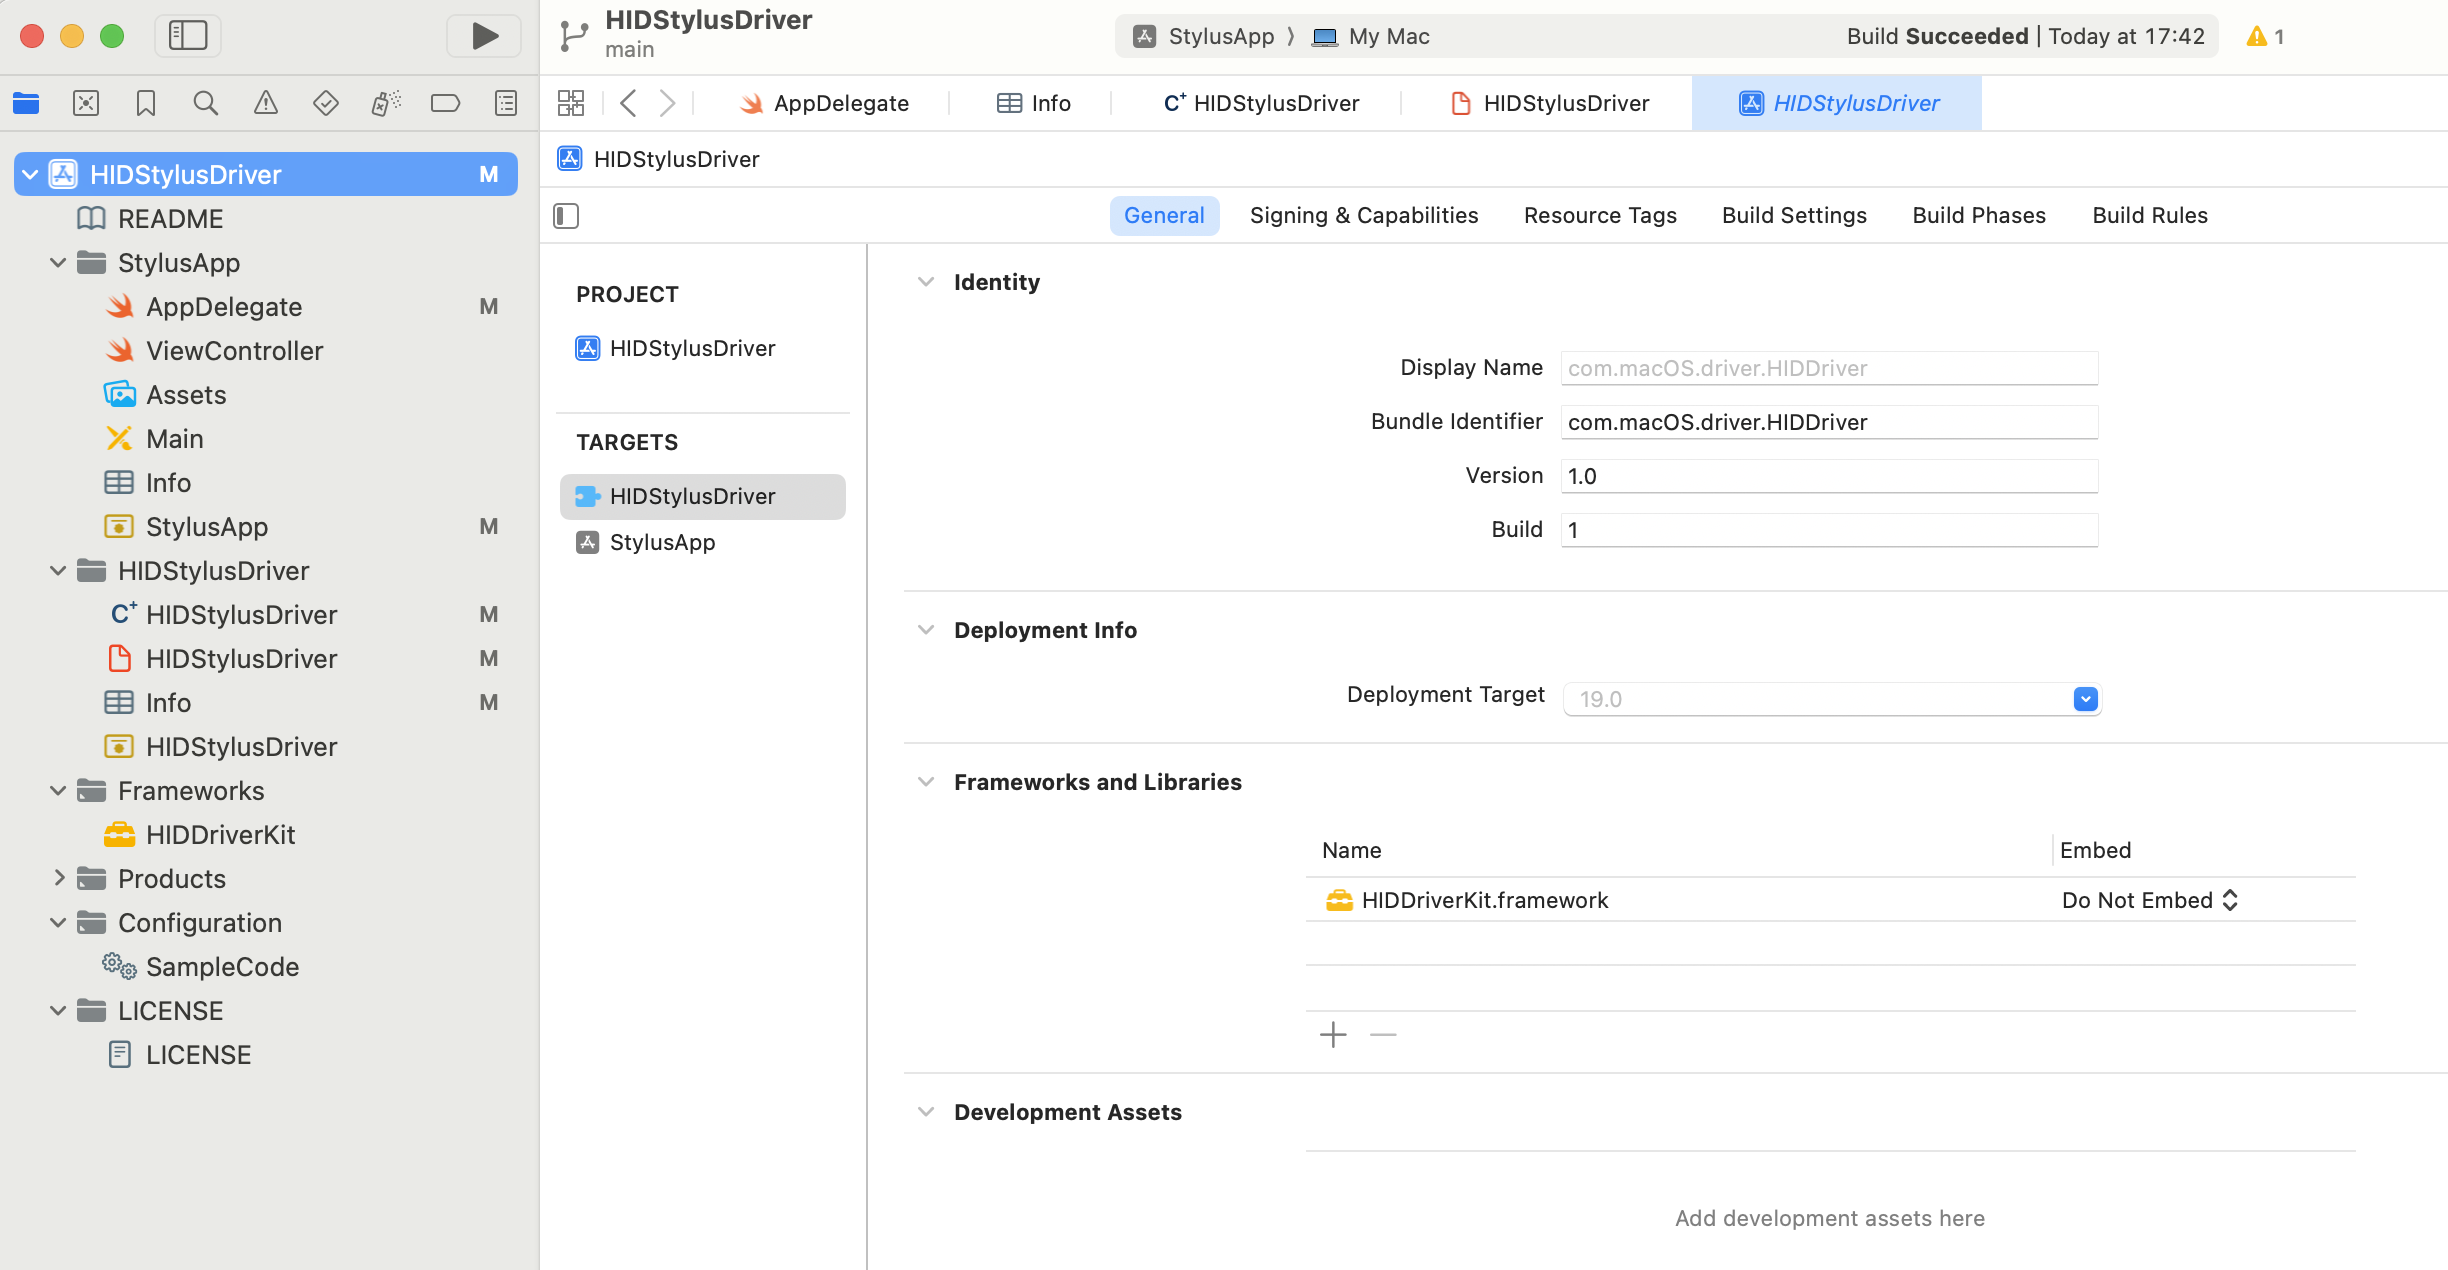
Task: Hide the project and targets list panel
Action: coord(566,216)
